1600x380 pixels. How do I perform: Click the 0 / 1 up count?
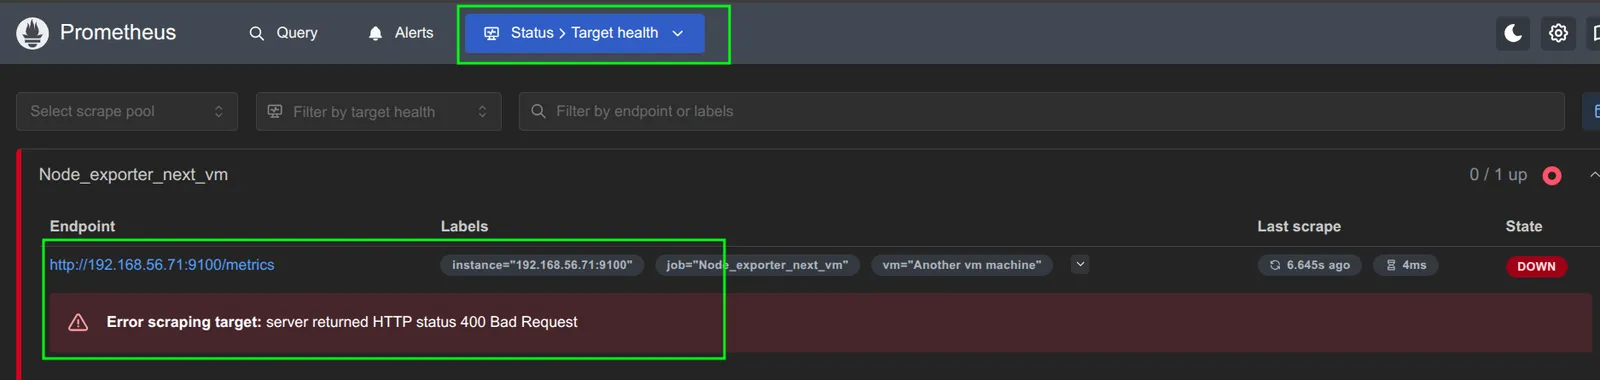(x=1498, y=175)
